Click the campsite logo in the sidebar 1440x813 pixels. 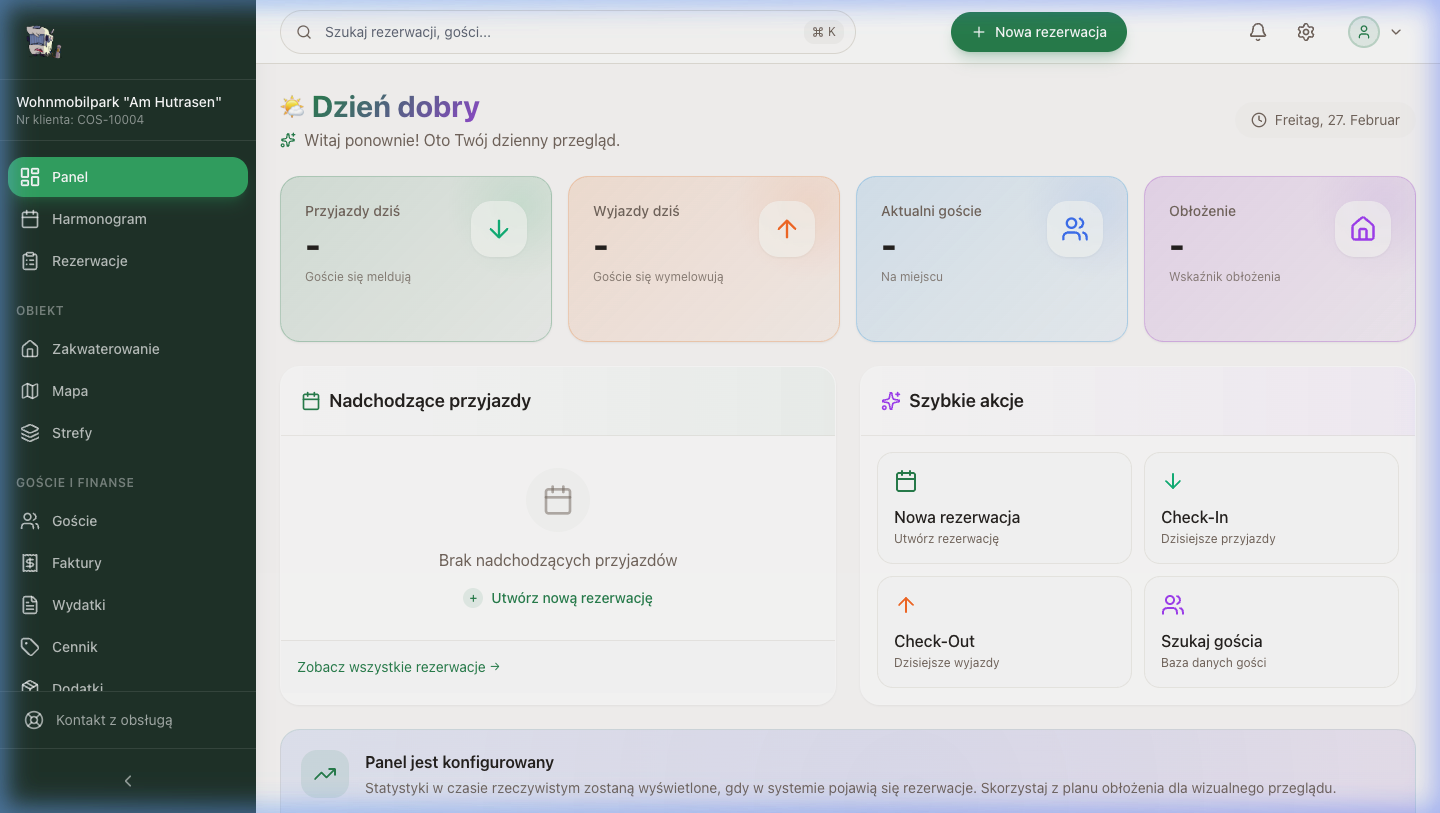tap(43, 41)
